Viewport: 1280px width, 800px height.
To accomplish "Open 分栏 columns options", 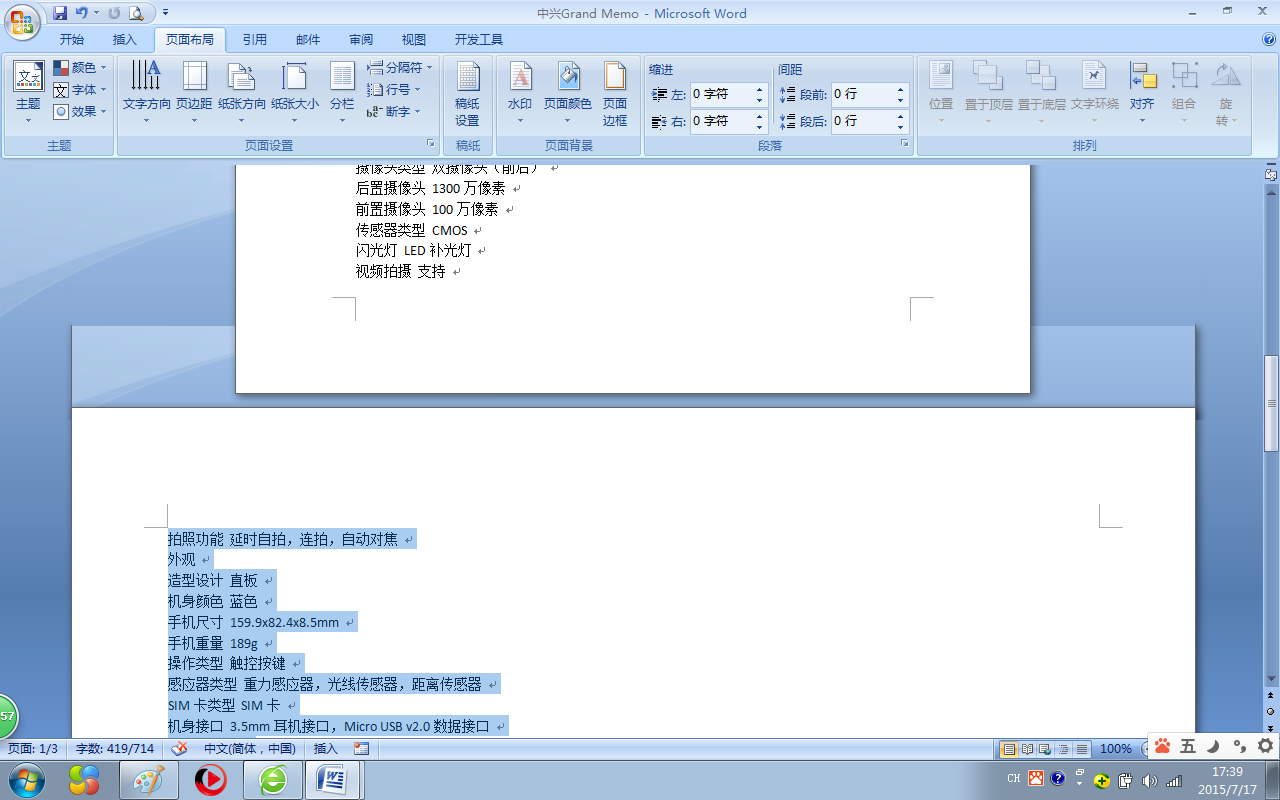I will (x=342, y=92).
